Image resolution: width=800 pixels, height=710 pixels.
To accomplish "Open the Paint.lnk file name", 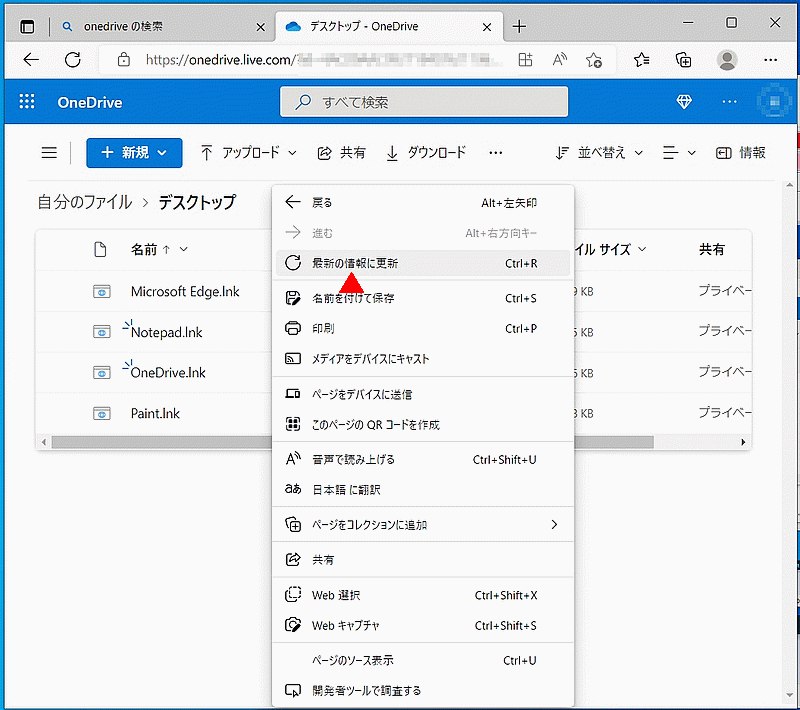I will pos(155,413).
